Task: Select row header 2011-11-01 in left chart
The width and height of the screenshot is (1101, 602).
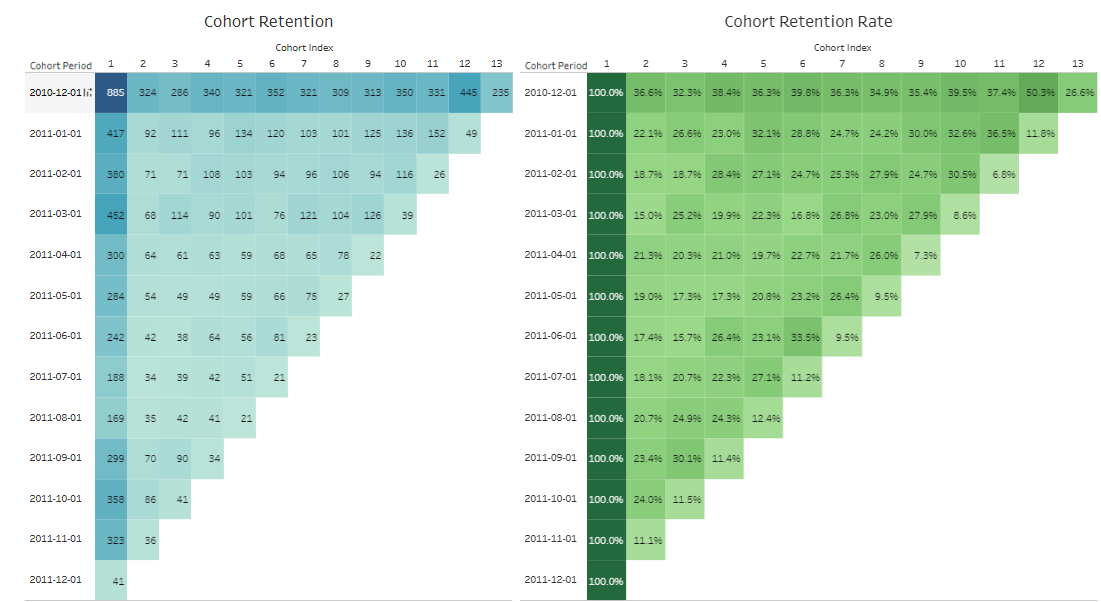Action: (x=58, y=540)
